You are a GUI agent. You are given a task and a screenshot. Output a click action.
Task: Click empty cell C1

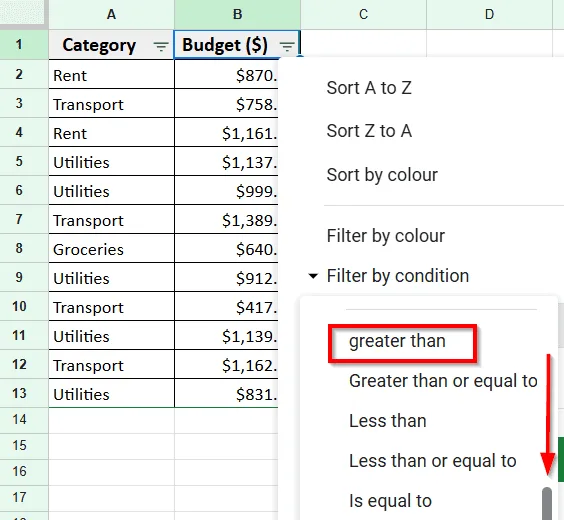pos(363,43)
